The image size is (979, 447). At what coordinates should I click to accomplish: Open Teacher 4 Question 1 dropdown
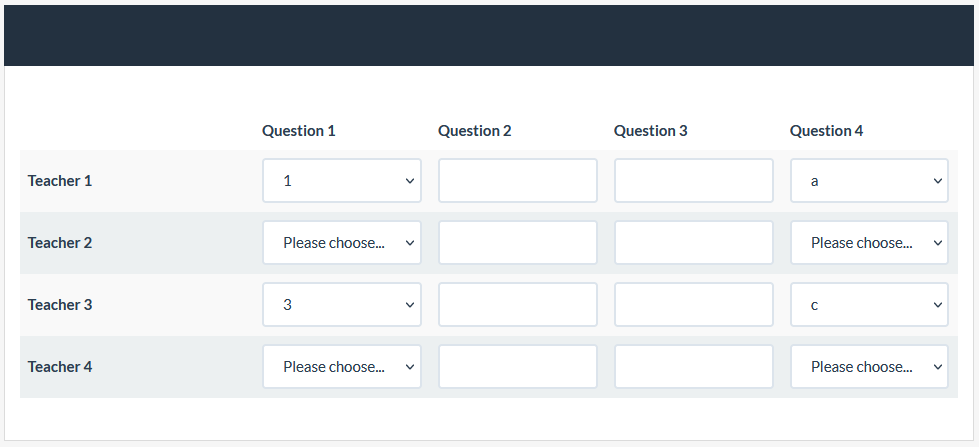tap(341, 367)
